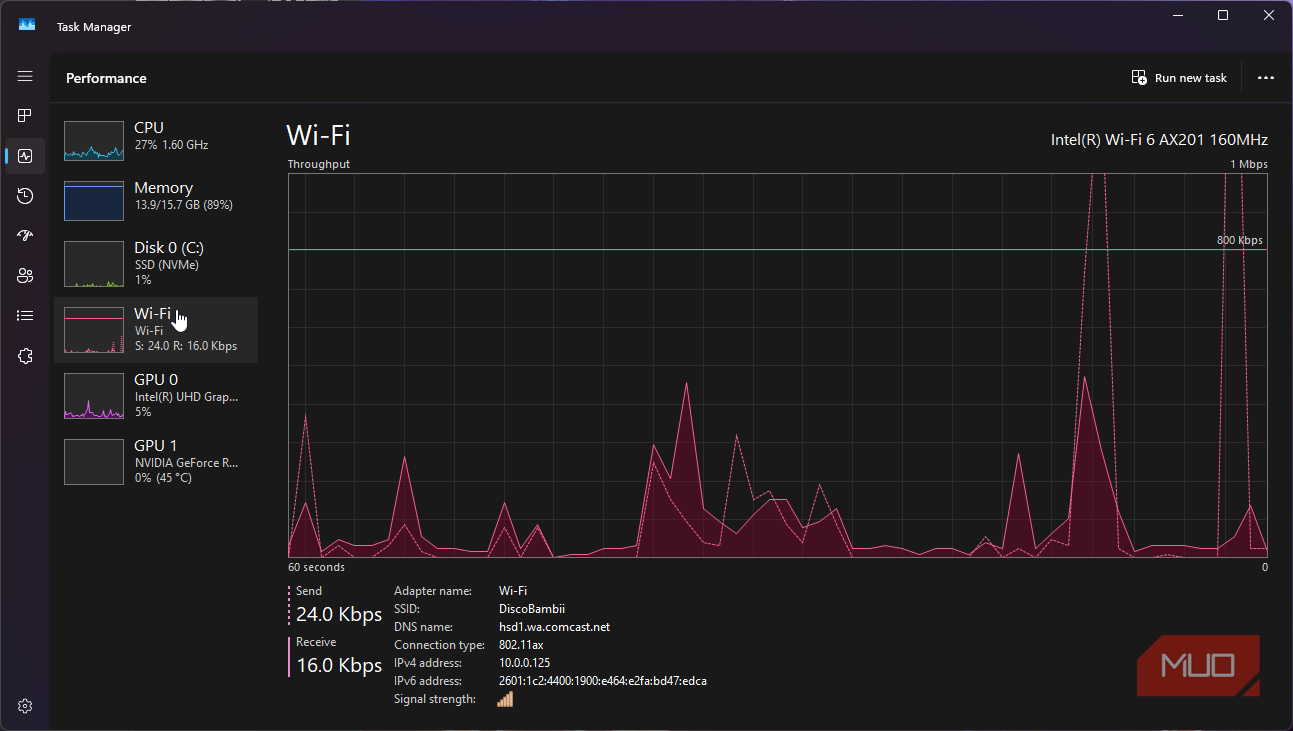Maximize the Task Manager window
The image size is (1293, 731).
coord(1223,15)
